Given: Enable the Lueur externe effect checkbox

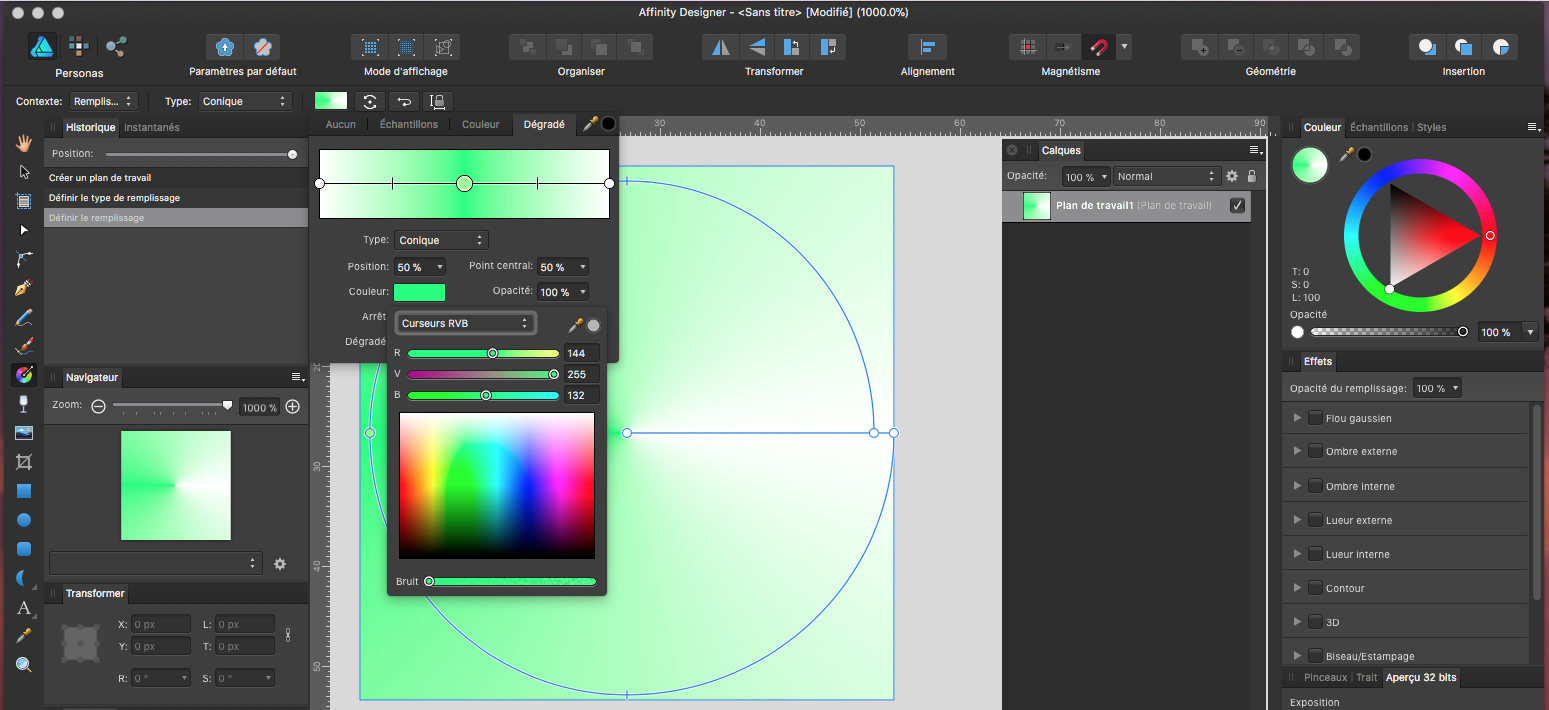Looking at the screenshot, I should coord(1316,519).
